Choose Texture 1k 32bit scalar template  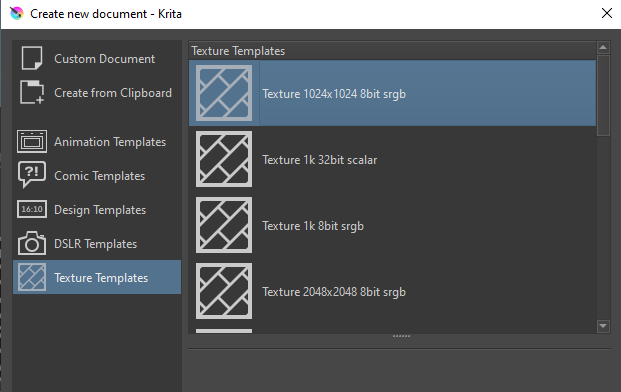pos(392,159)
